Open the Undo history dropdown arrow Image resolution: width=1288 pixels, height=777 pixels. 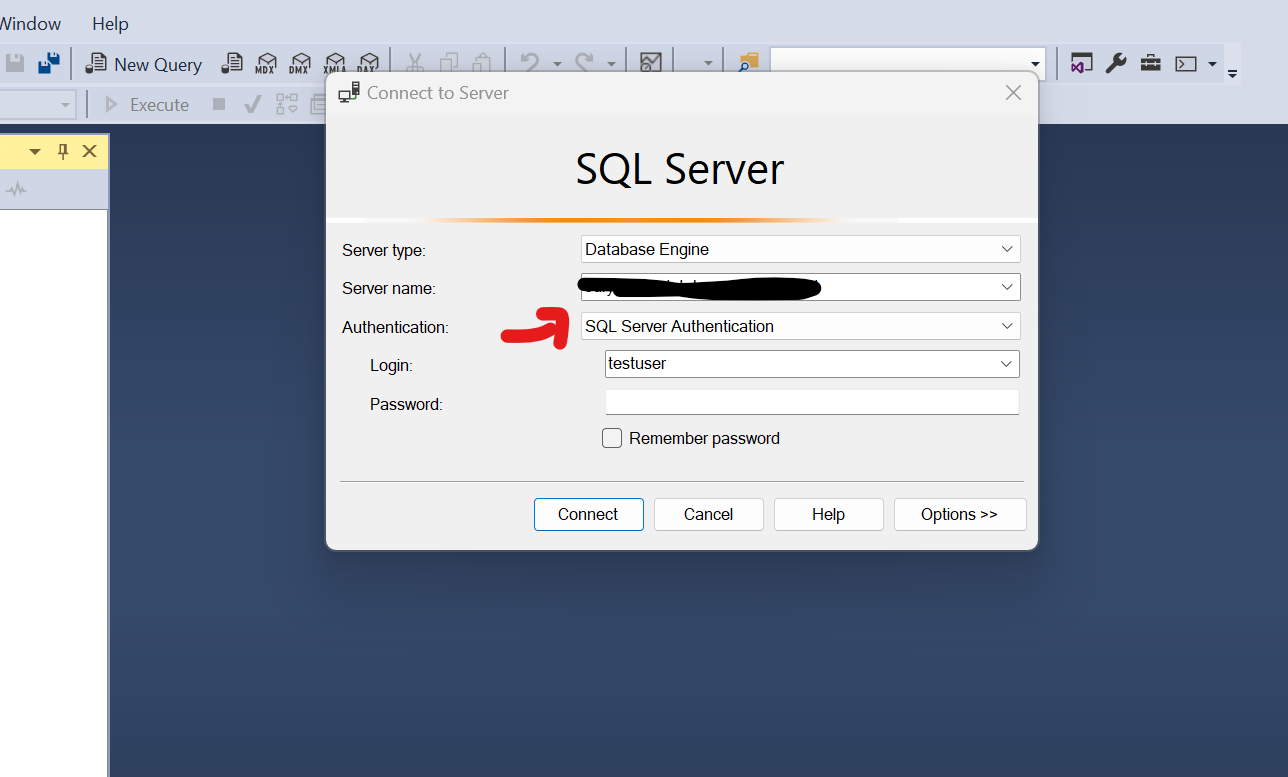click(x=557, y=64)
